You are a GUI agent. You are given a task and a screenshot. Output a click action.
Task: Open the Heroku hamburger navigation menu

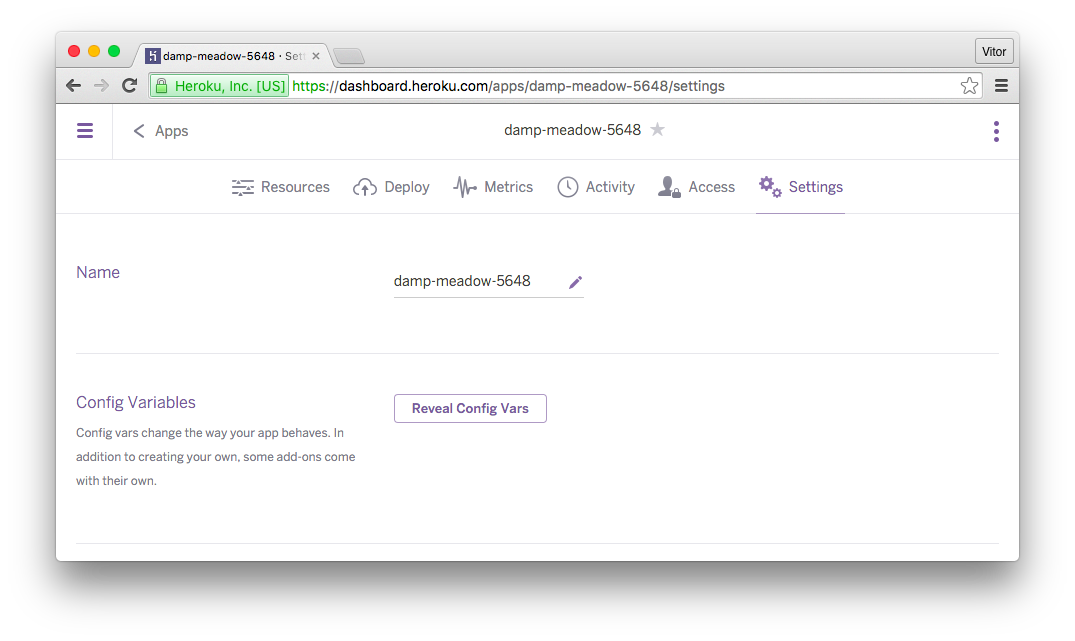[x=84, y=130]
